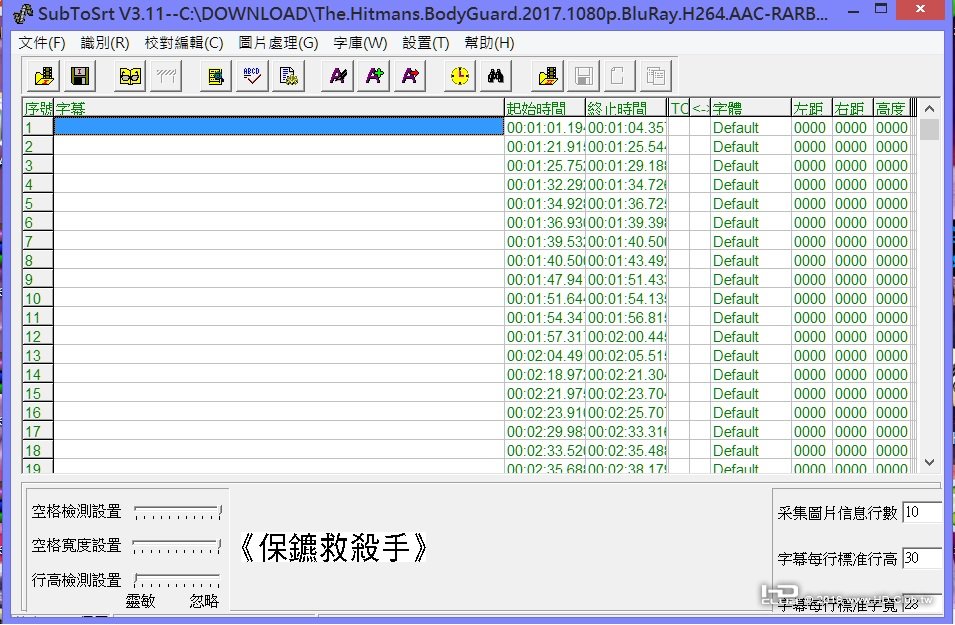The image size is (955, 625).
Task: Click the second folder with filmstrip icon
Action: click(x=548, y=76)
